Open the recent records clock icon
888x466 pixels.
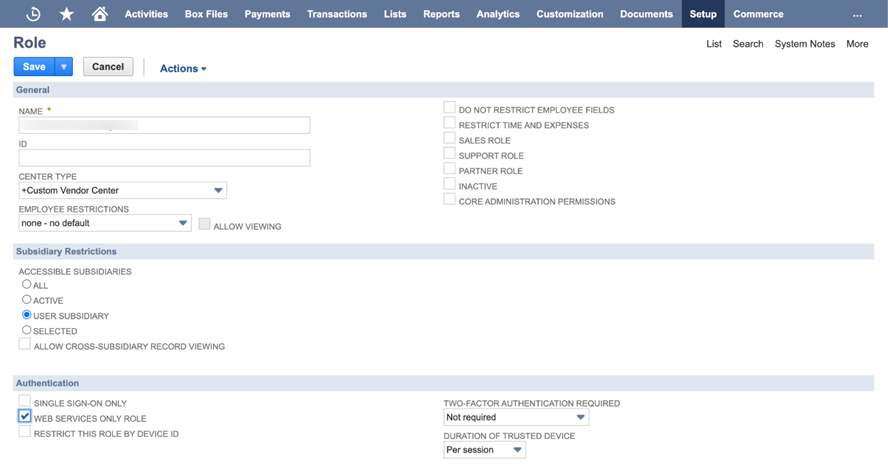(x=33, y=14)
